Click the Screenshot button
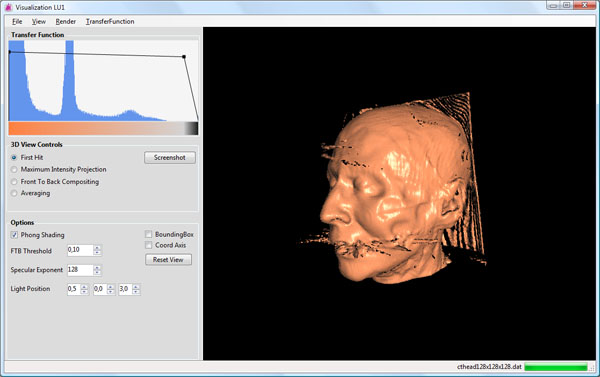 (x=170, y=158)
